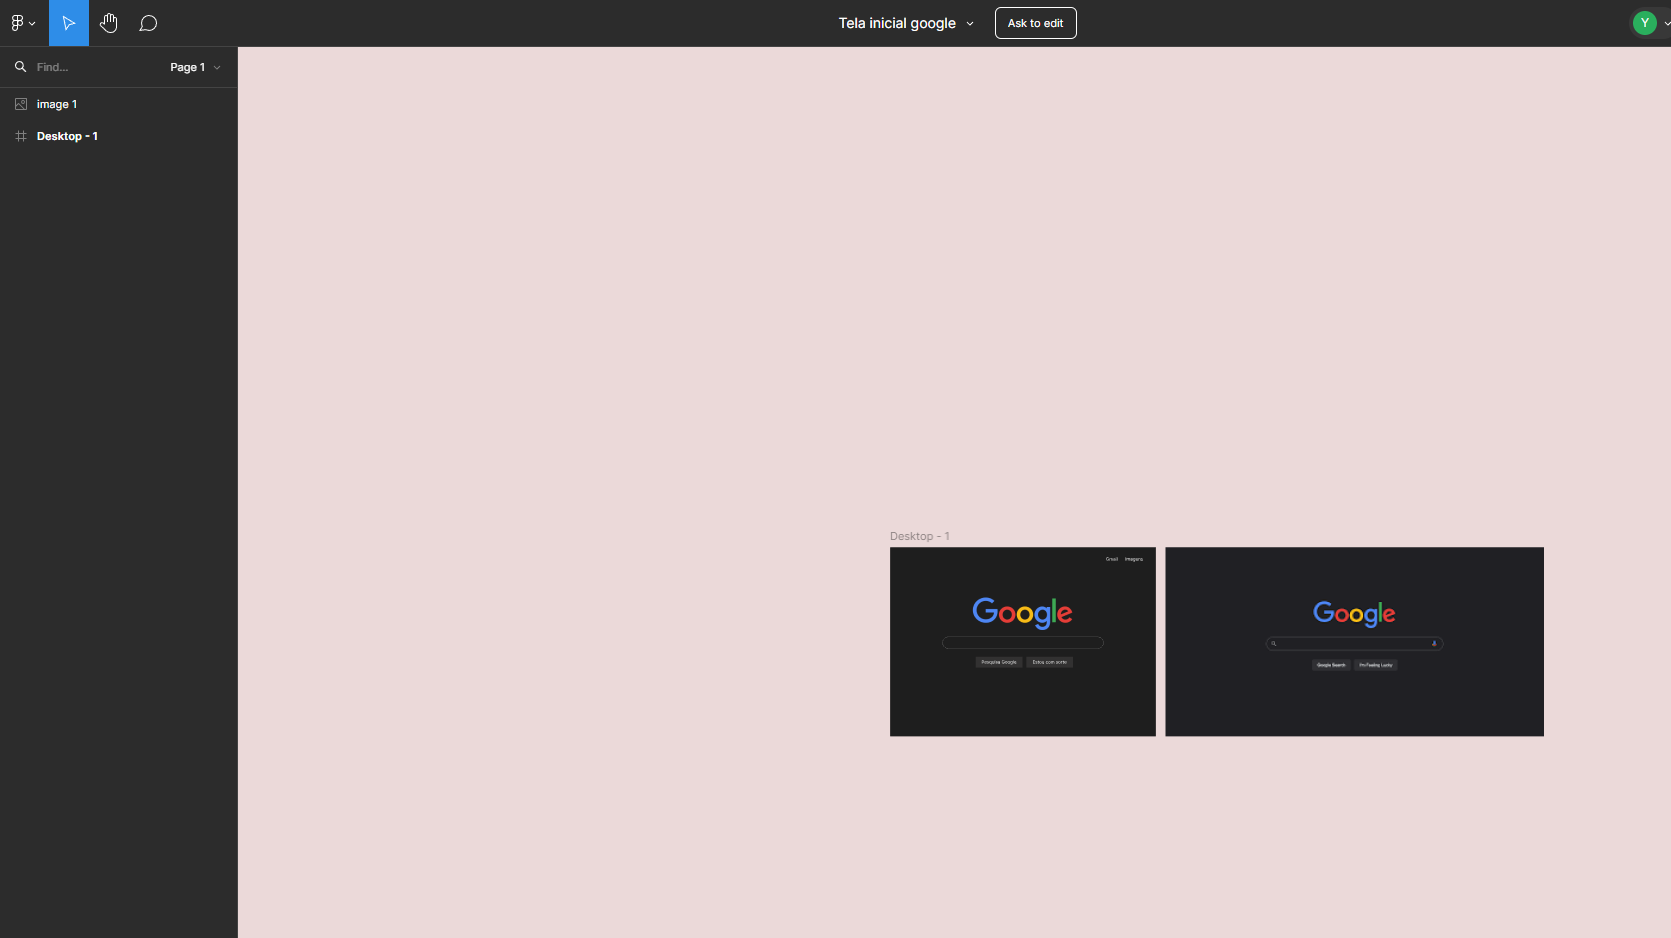Open the user avatar Y
Screen dimensions: 1671x938
point(1644,23)
